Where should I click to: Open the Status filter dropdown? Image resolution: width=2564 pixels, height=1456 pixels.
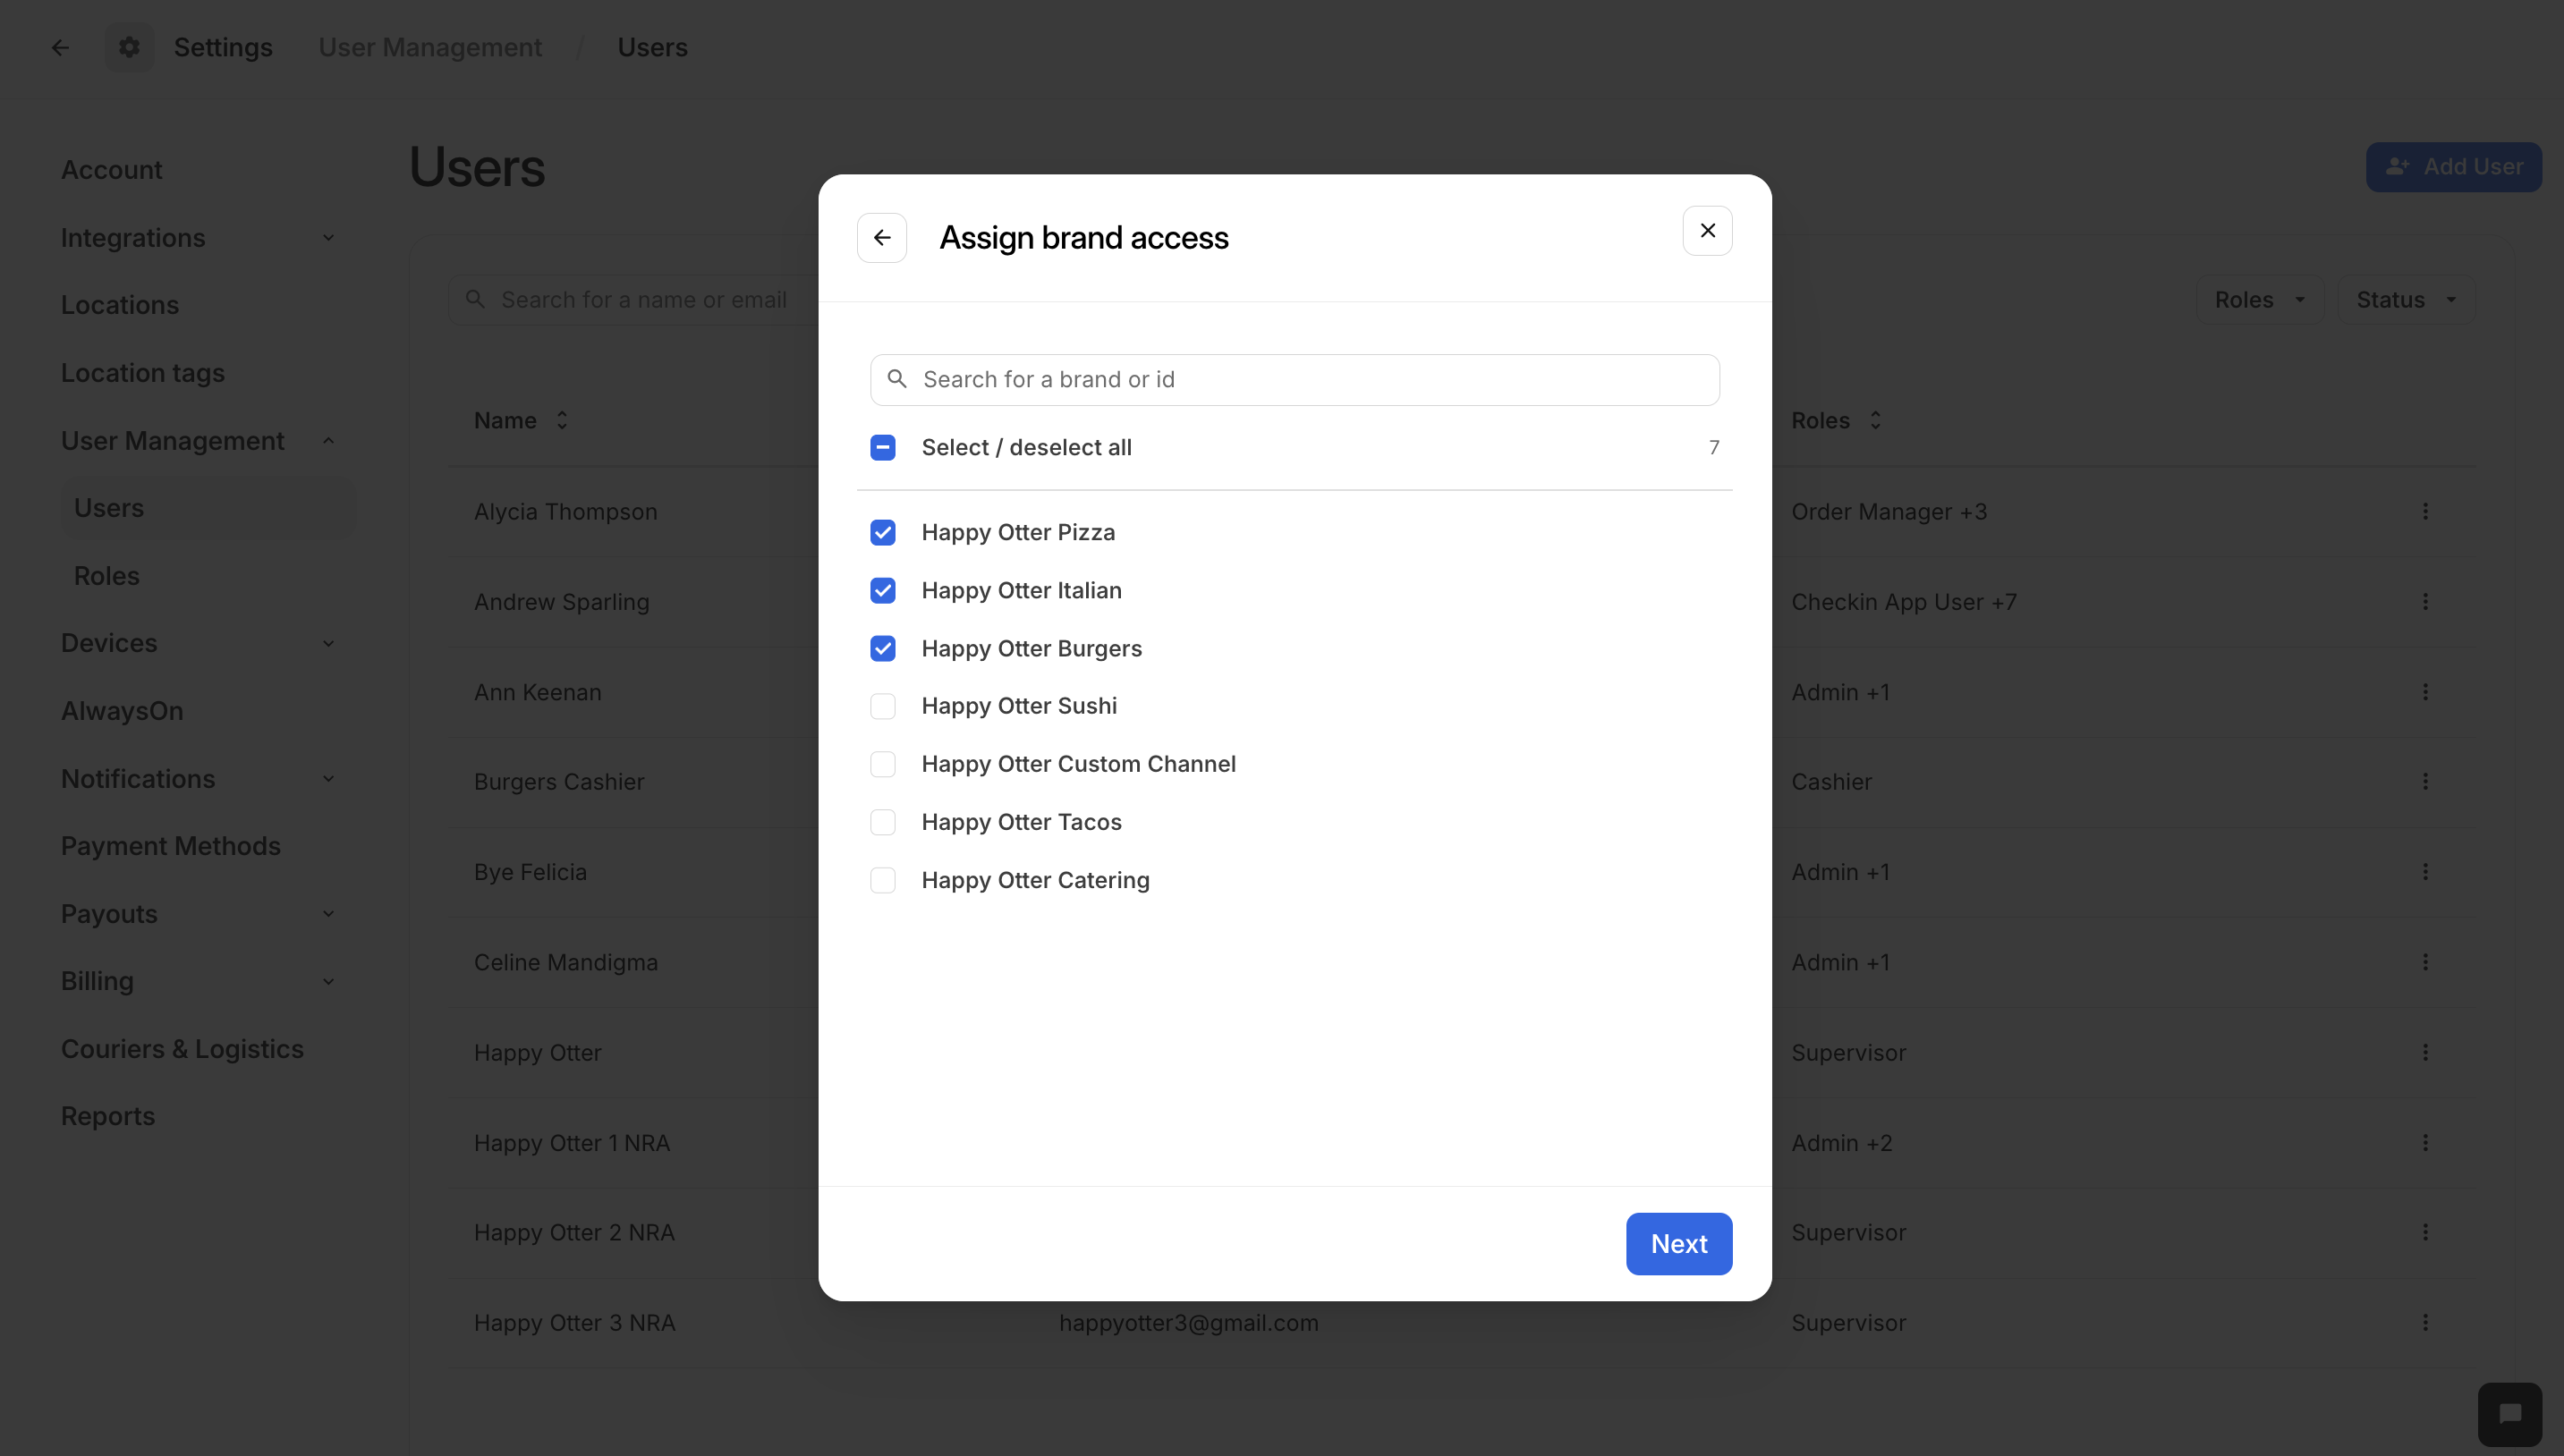[2405, 299]
